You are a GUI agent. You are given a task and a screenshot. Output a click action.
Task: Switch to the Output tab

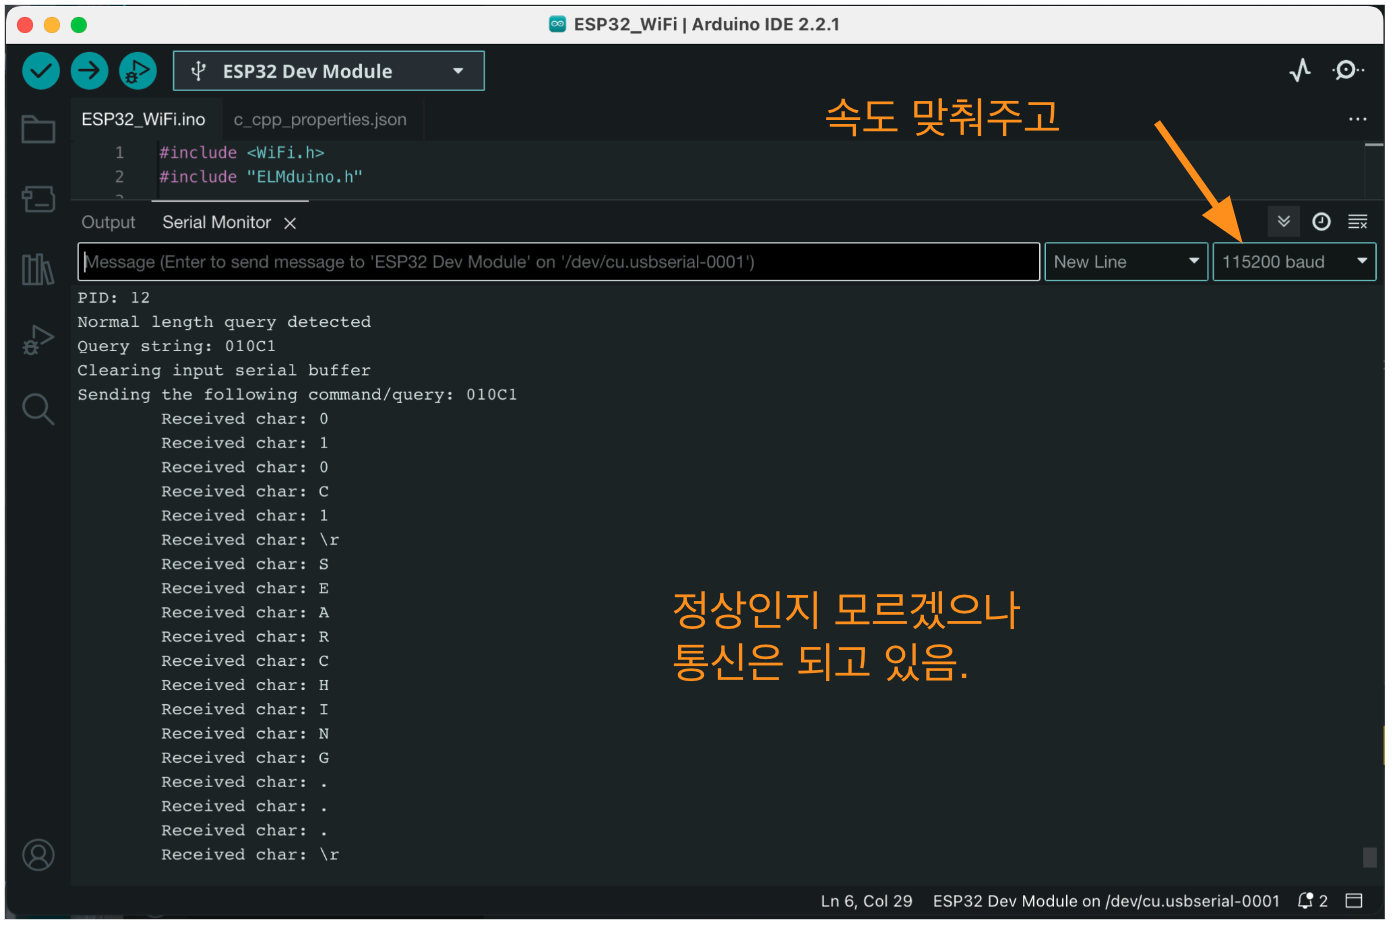point(108,222)
